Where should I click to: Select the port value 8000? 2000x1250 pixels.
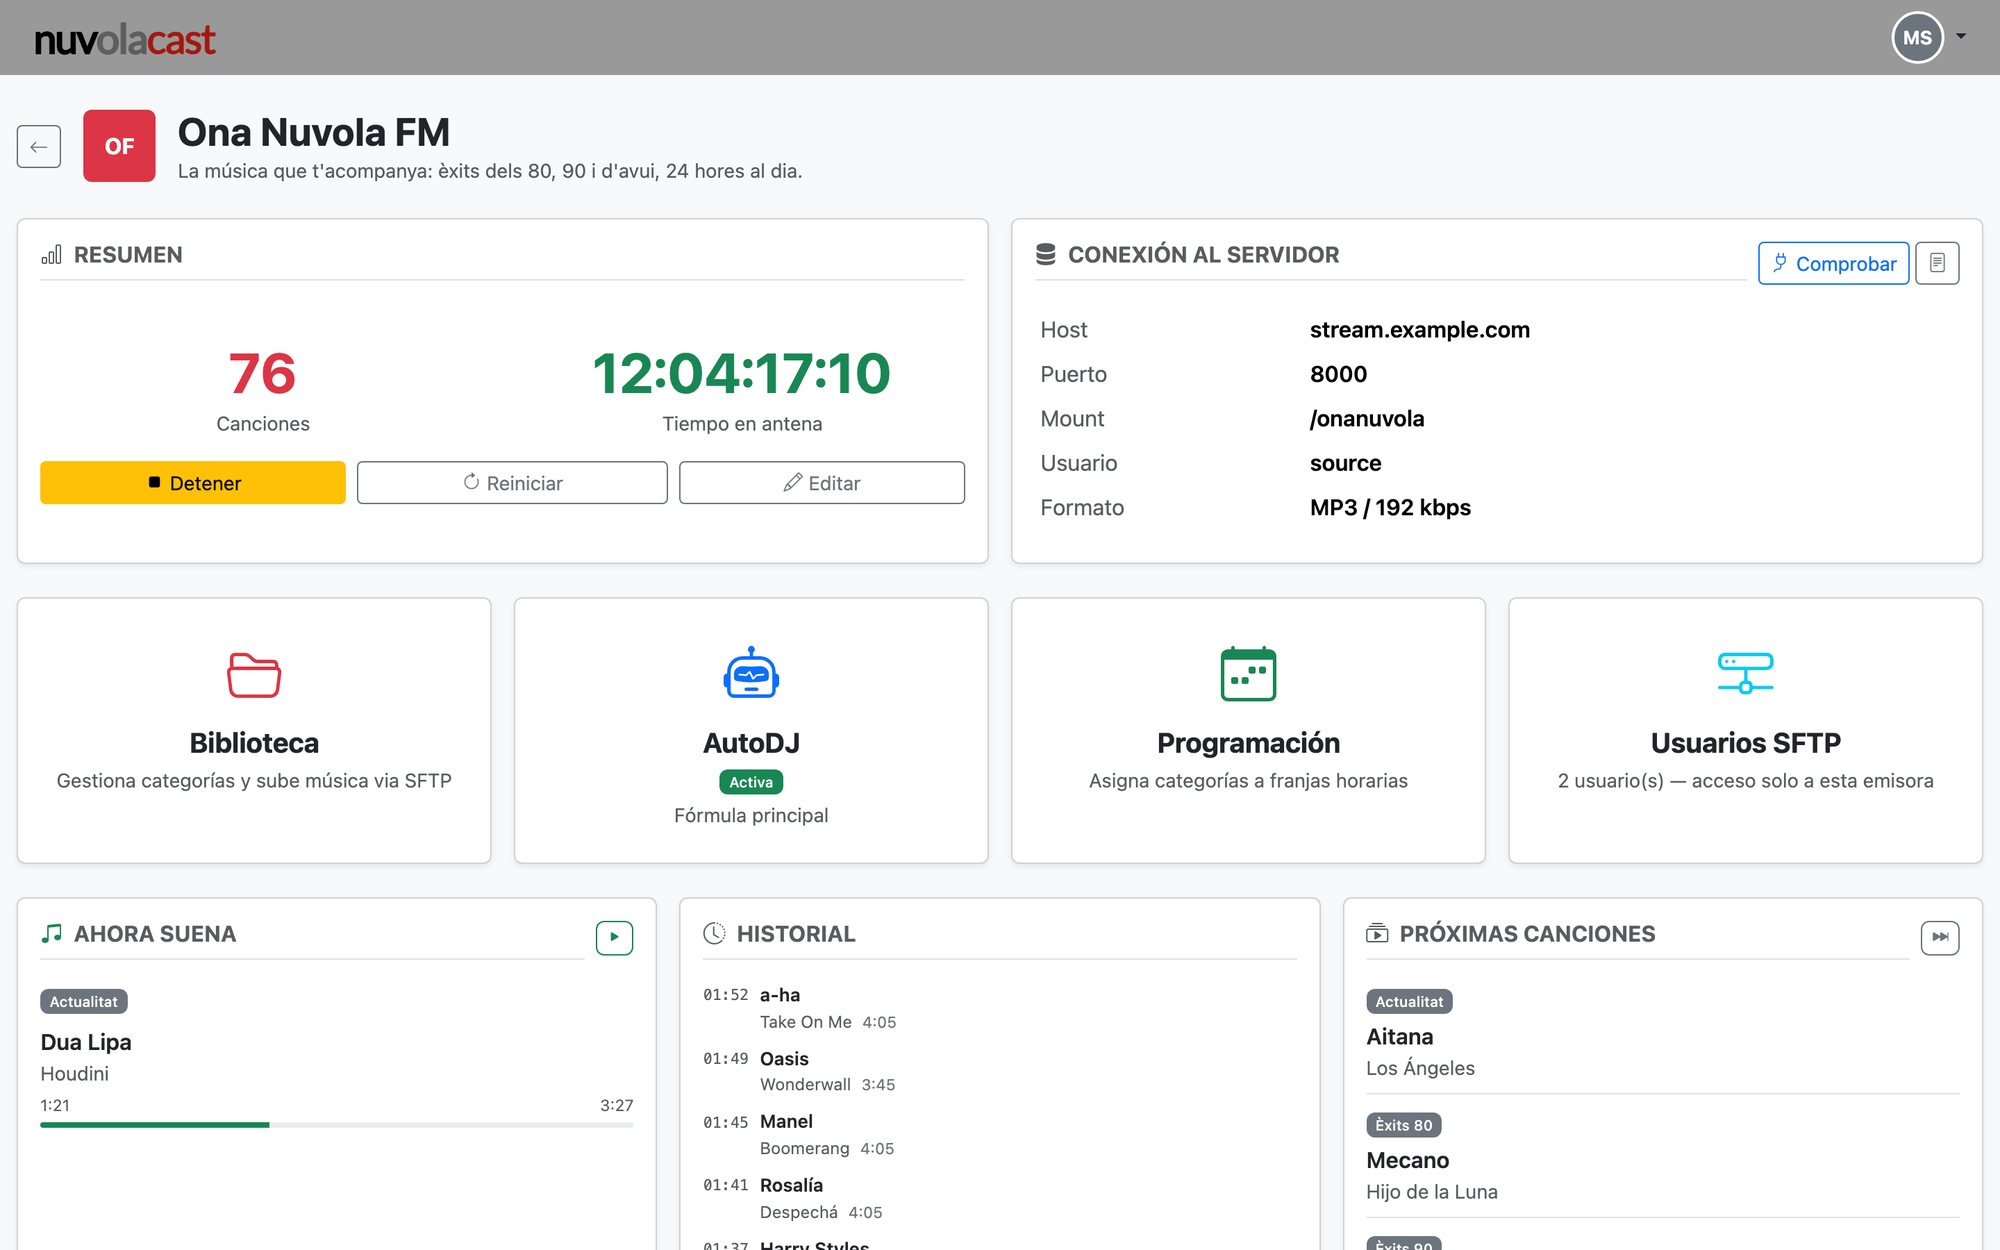click(x=1338, y=374)
